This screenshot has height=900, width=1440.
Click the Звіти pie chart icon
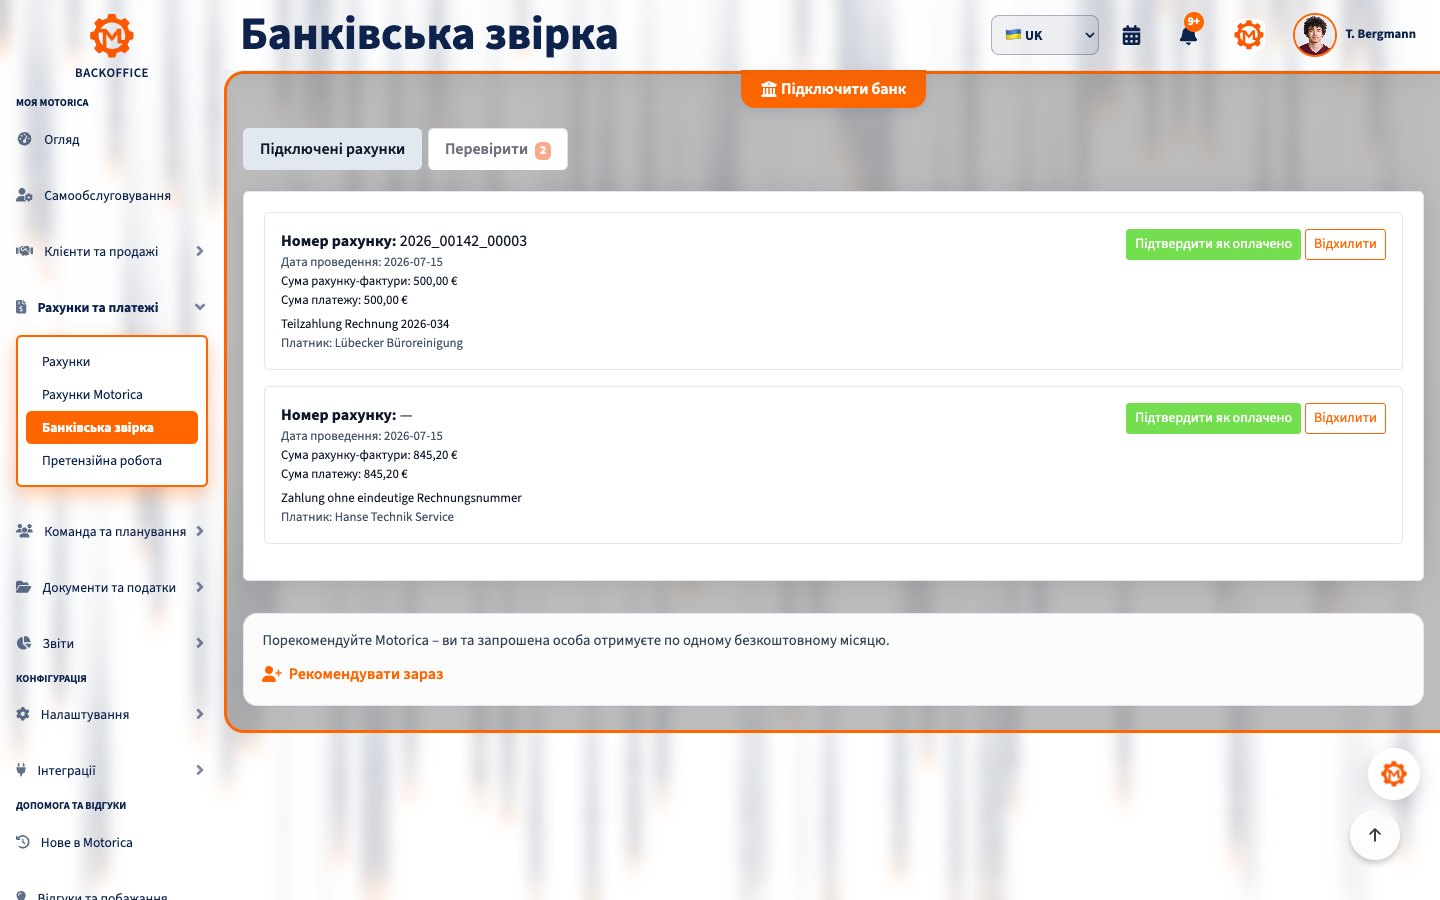(24, 643)
